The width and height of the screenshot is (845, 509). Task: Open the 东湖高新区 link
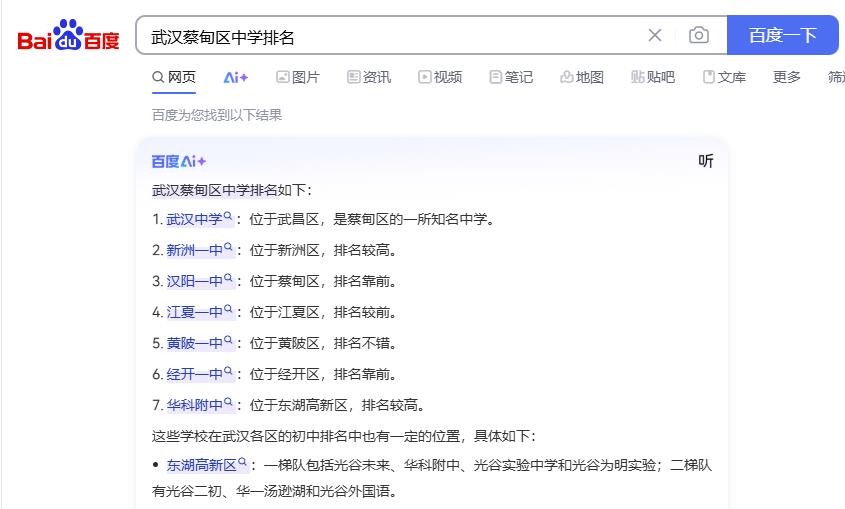(202, 465)
